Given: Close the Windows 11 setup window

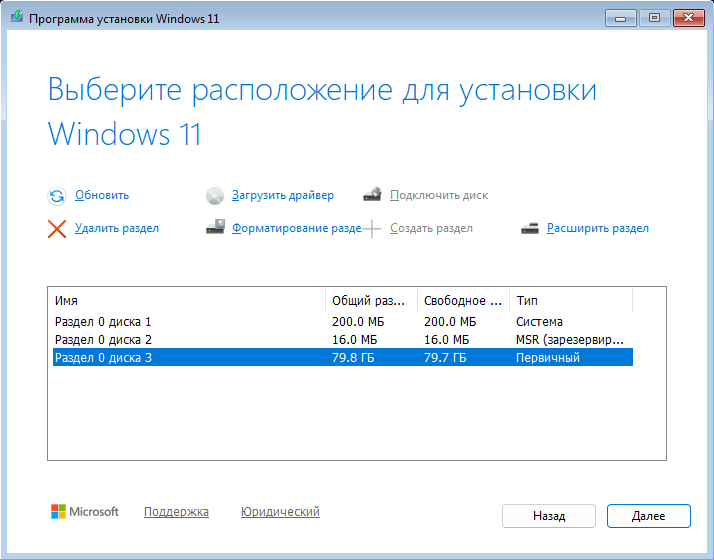Looking at the screenshot, I should click(688, 18).
